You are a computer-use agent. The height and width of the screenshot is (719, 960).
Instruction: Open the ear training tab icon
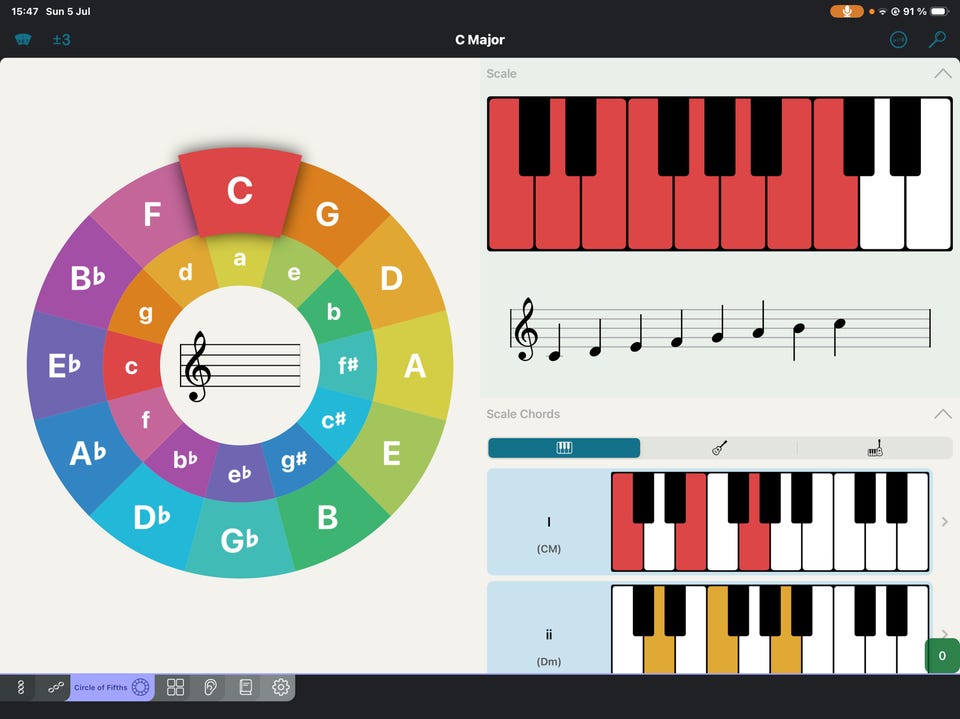[x=210, y=687]
